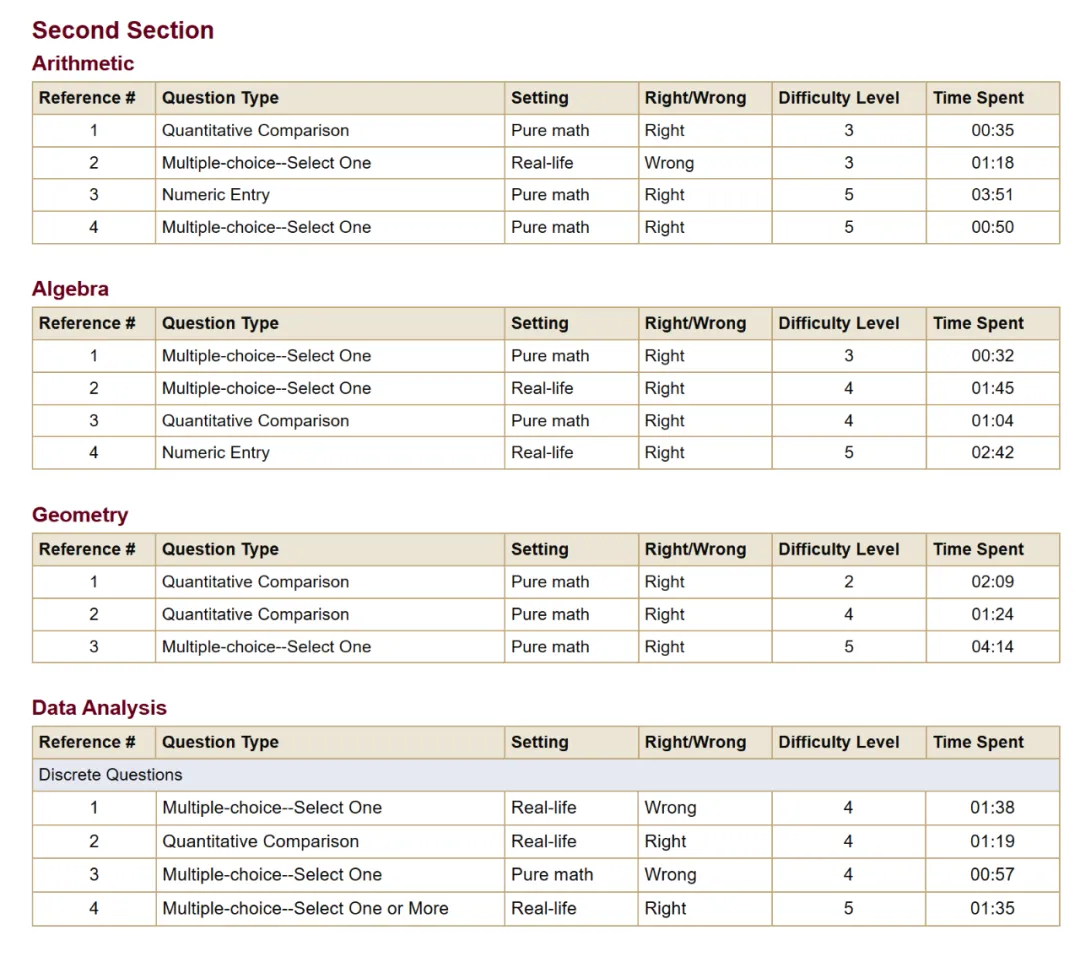Select the 00:57 time cell in Data Analysis
Viewport: 1080px width, 973px height.
click(992, 875)
